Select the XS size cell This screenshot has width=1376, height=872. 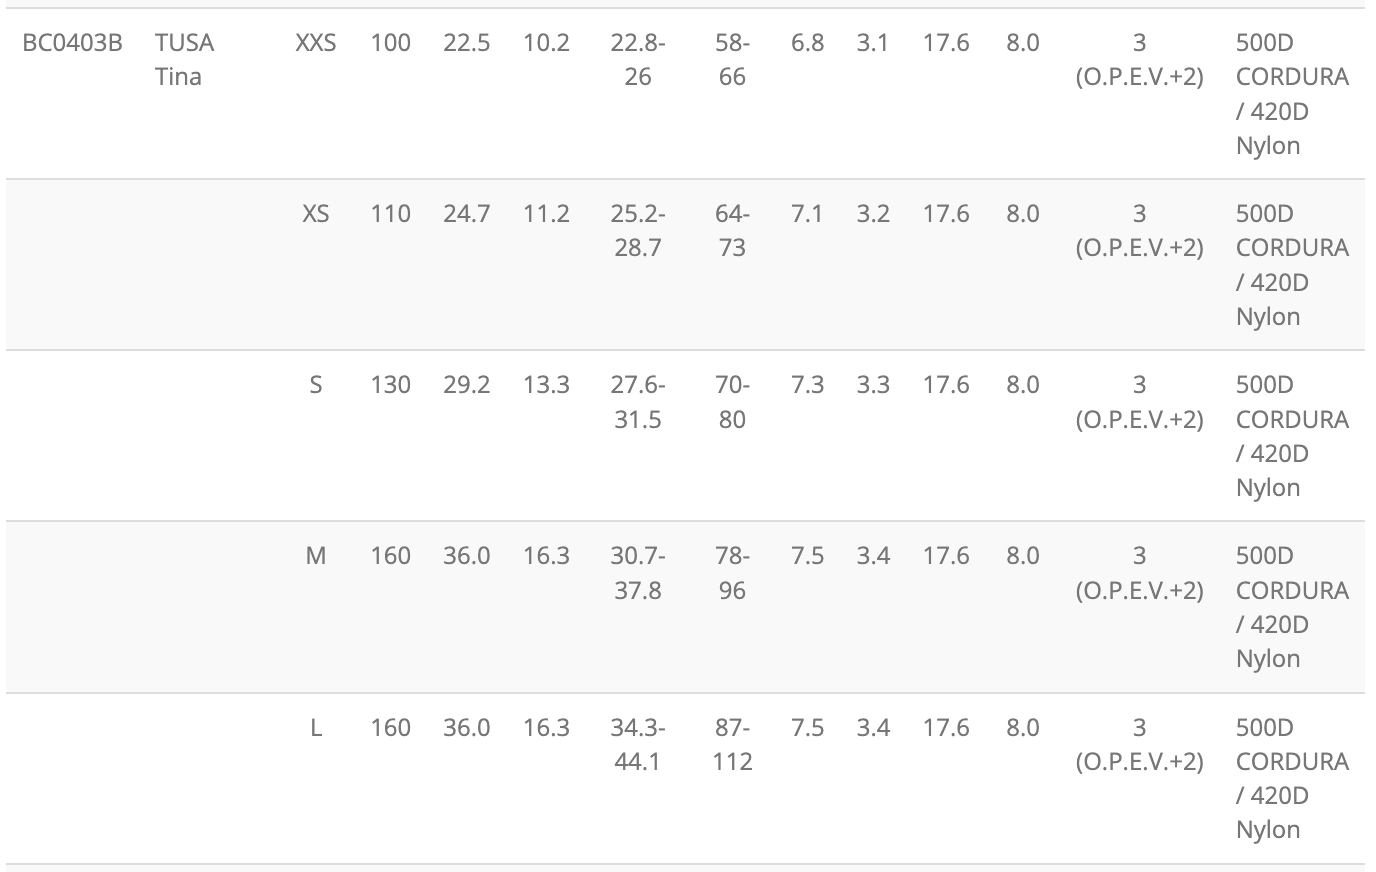316,214
